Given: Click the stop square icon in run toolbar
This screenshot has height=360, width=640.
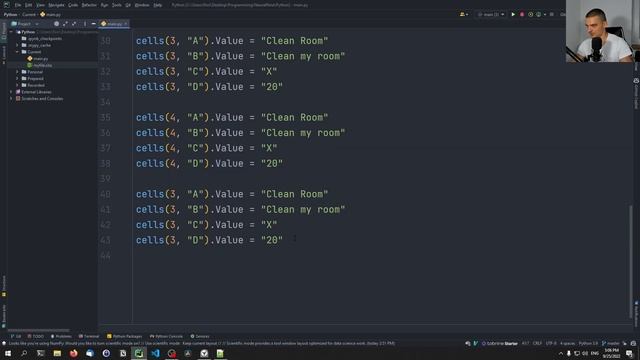Looking at the screenshot, I should click(x=552, y=14).
